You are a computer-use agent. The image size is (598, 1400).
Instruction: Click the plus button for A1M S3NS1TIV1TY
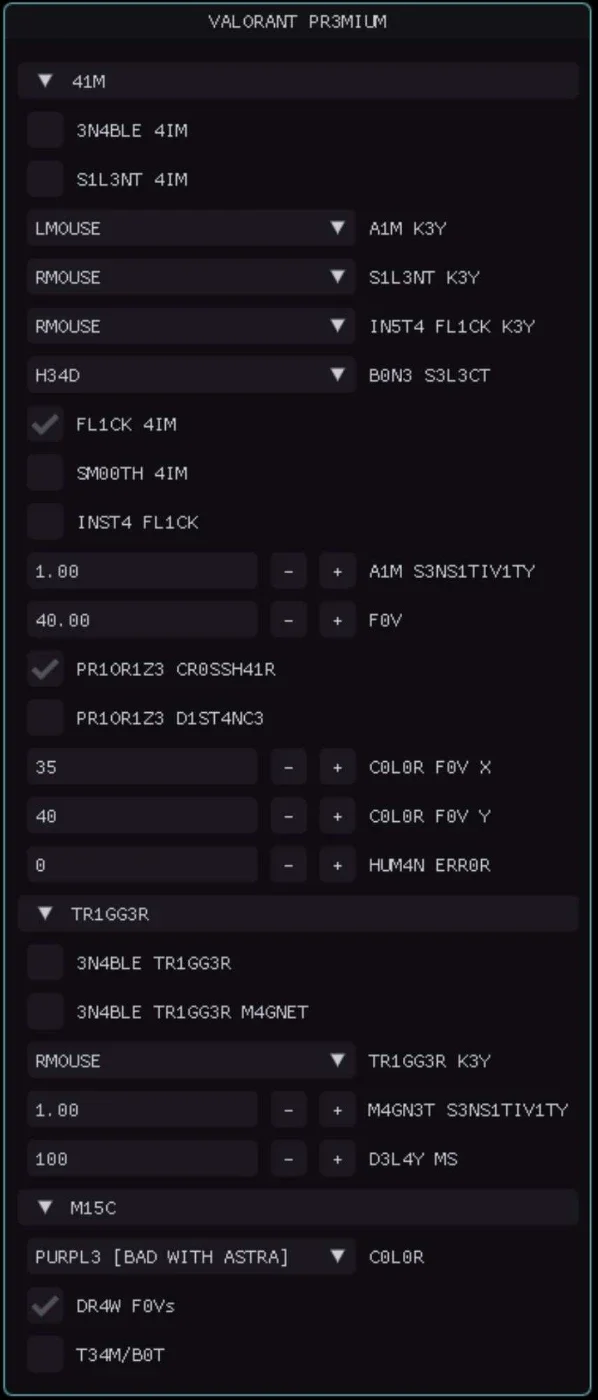[x=337, y=571]
